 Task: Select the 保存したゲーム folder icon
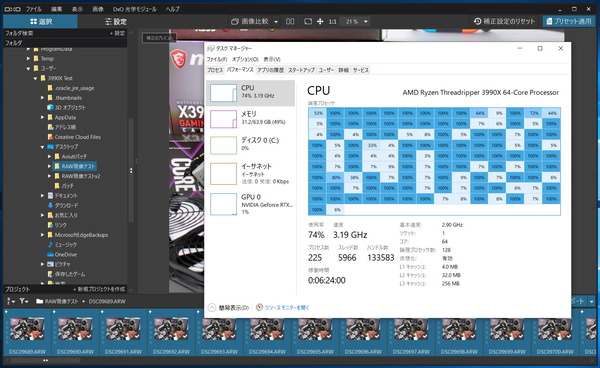(x=50, y=274)
